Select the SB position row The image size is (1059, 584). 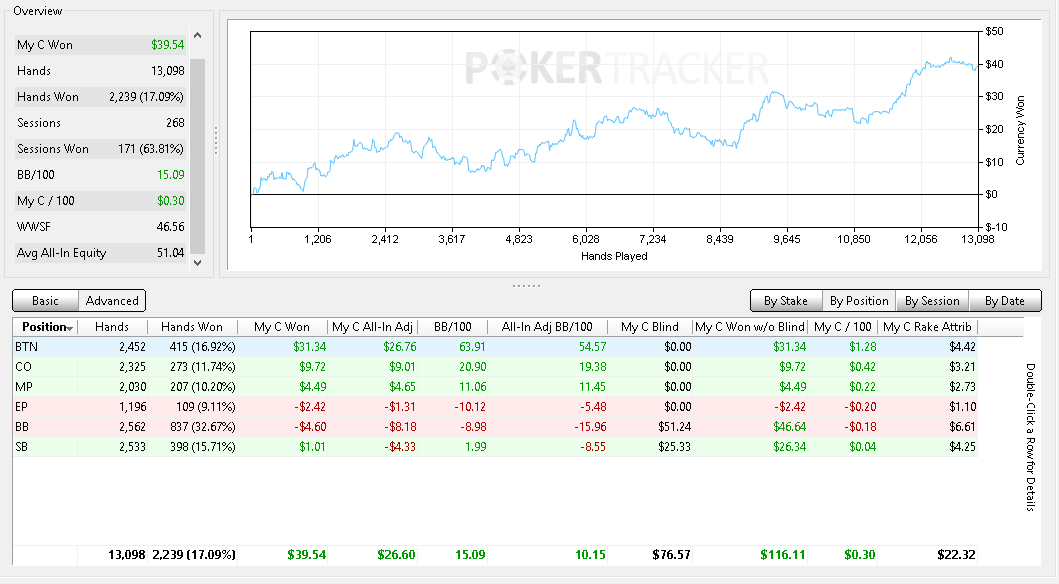coord(495,446)
